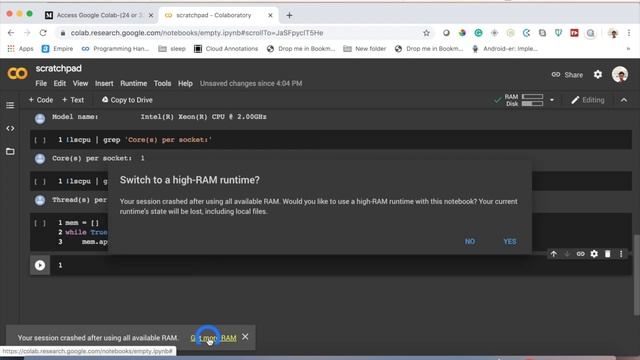Click the notebook vertical scrollbar

[x=637, y=274]
